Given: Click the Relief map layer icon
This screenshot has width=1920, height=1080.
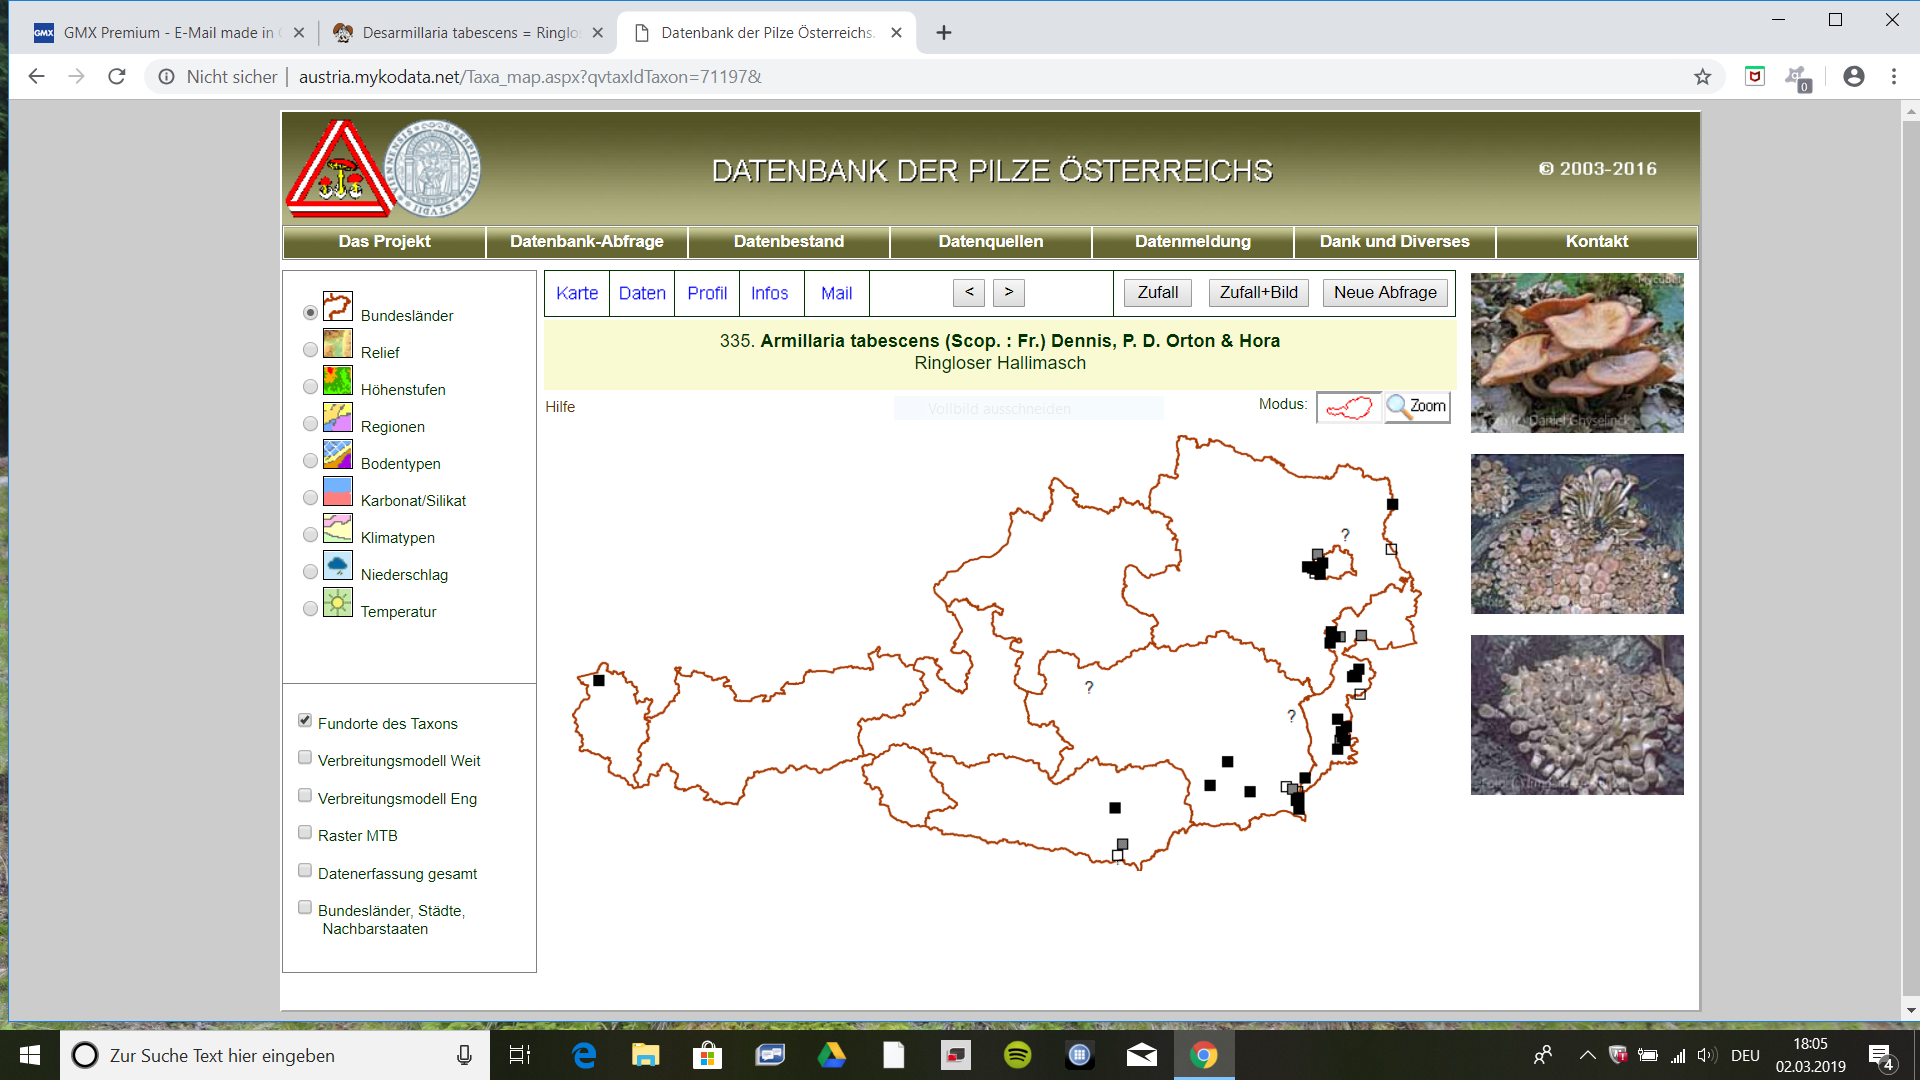Looking at the screenshot, I should [x=337, y=344].
